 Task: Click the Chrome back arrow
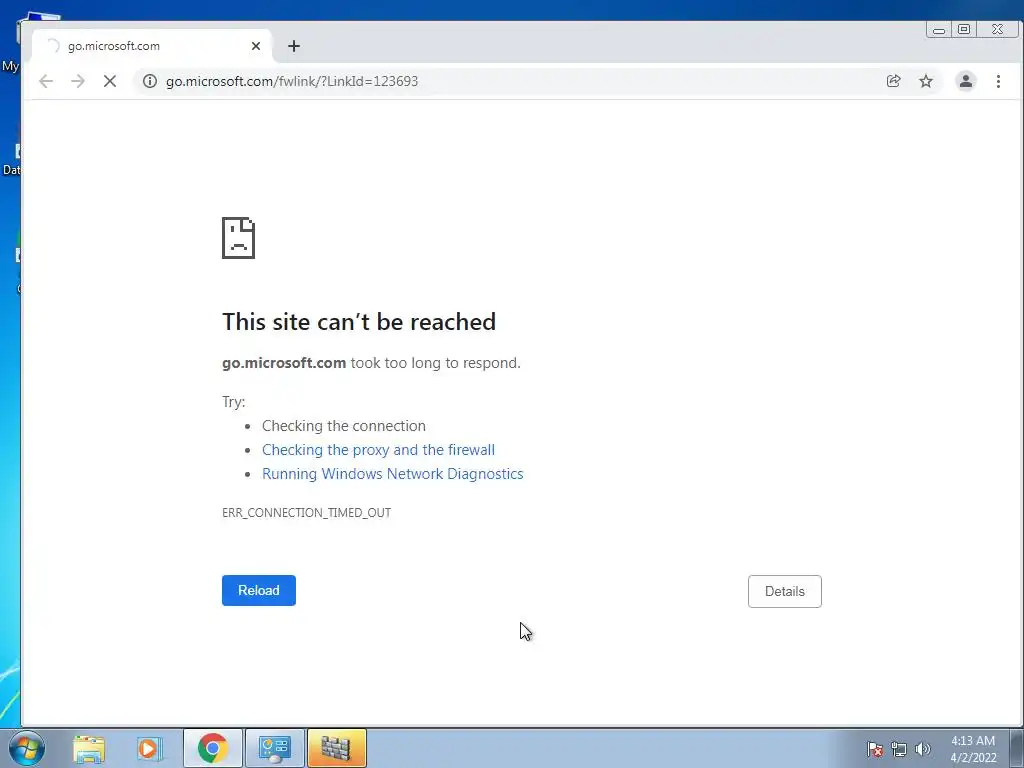pos(46,81)
